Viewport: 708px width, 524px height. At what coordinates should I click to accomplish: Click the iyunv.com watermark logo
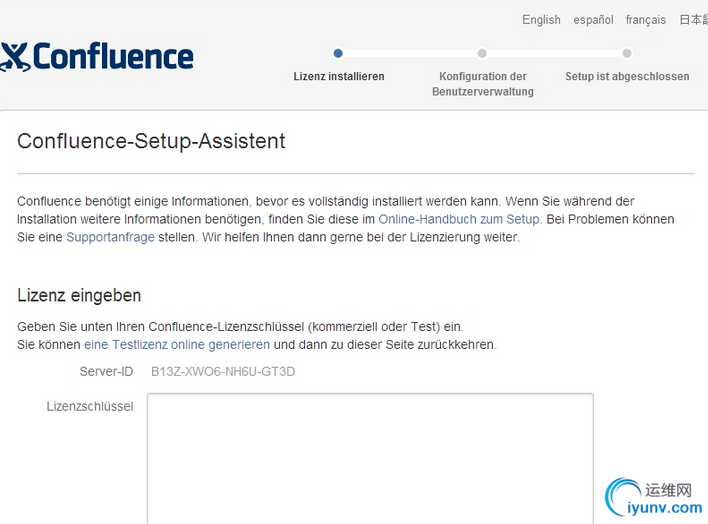pos(655,498)
